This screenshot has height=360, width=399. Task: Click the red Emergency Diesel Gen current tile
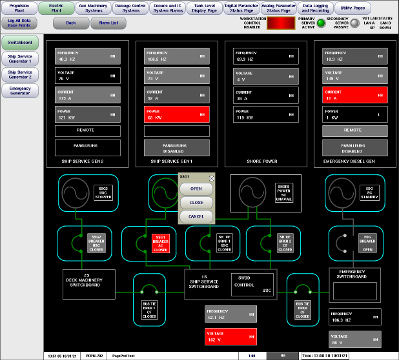point(355,95)
